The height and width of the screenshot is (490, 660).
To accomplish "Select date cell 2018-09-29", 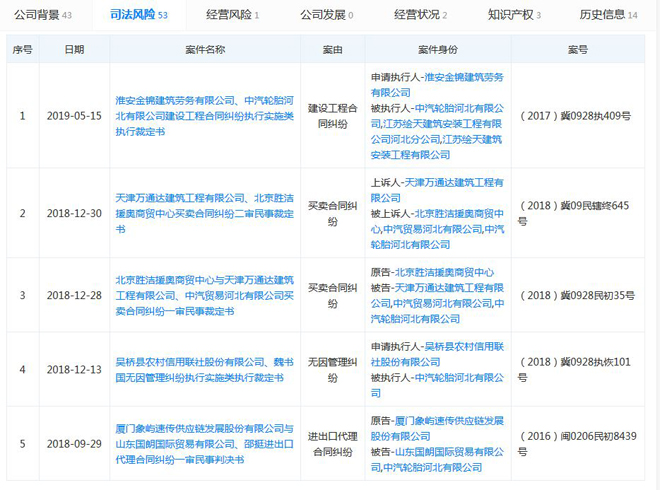I will [75, 444].
